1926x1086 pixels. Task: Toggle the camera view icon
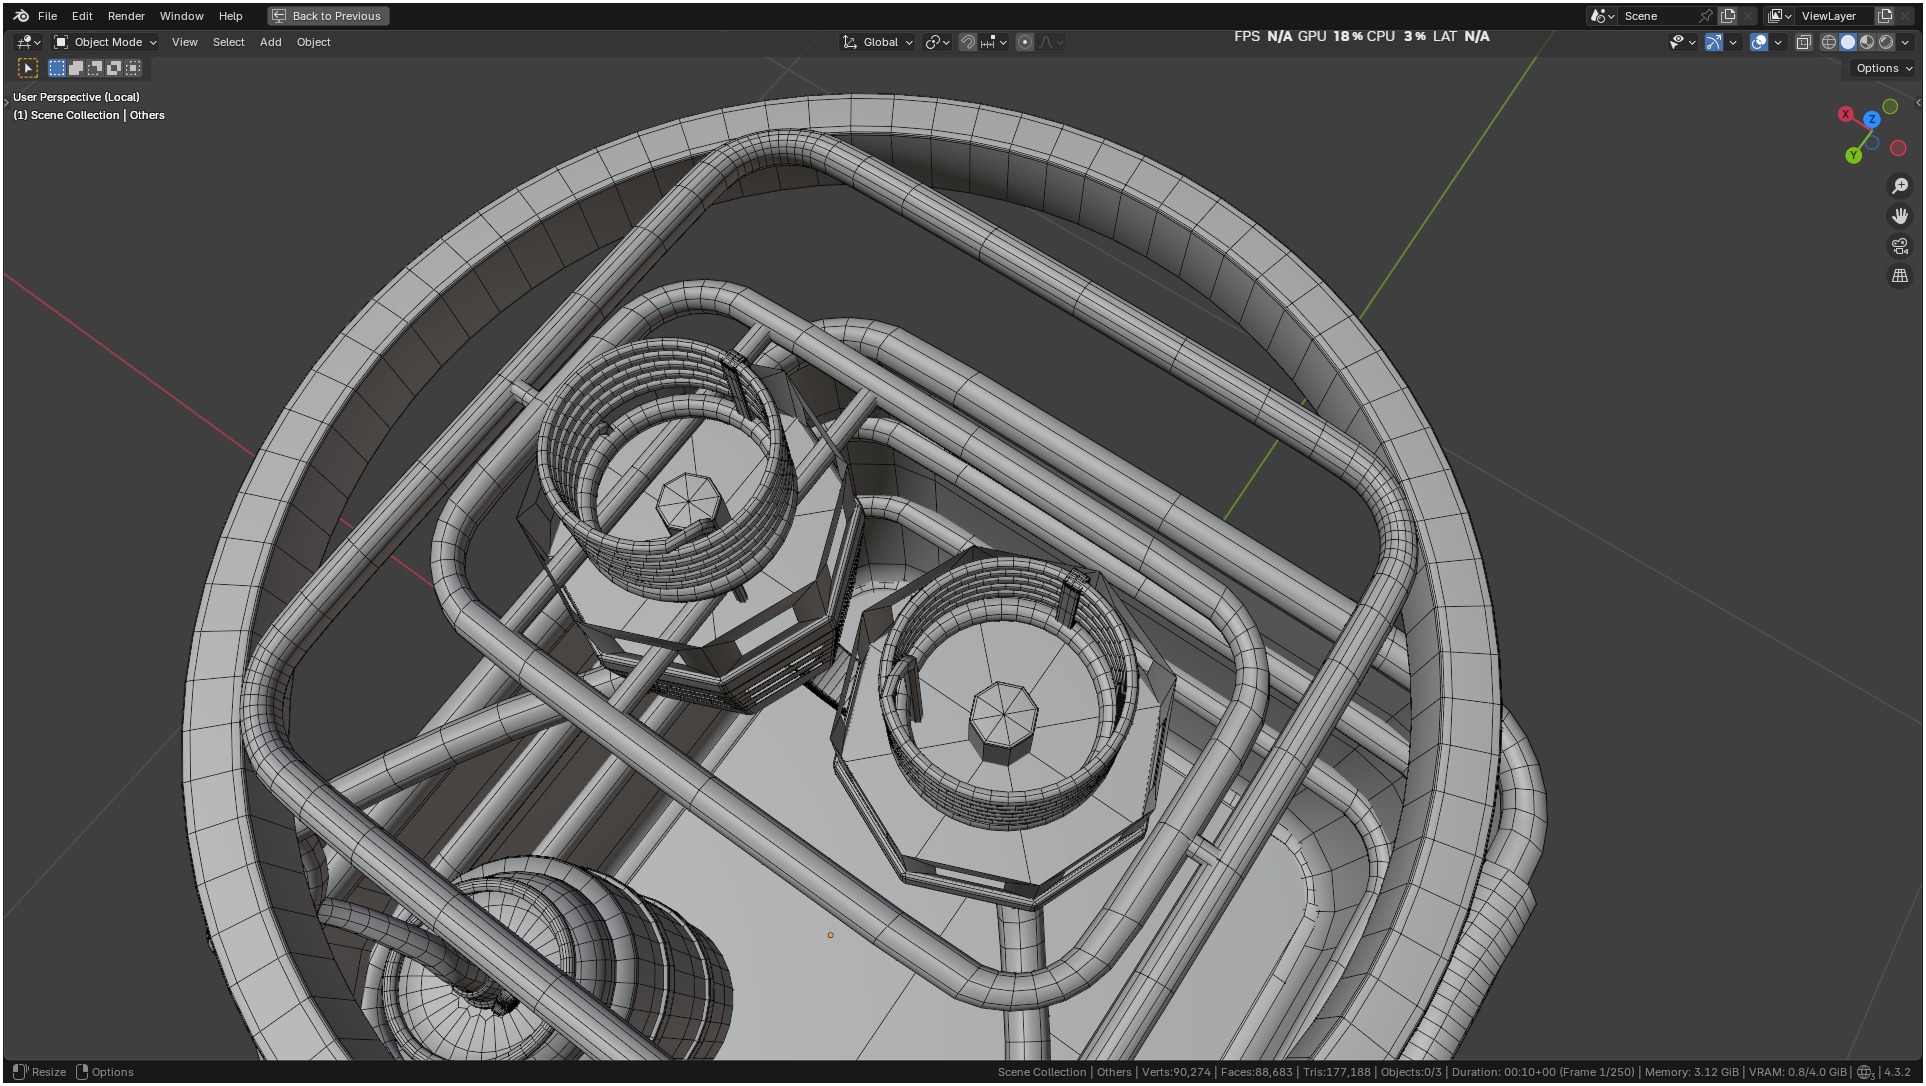click(x=1900, y=246)
